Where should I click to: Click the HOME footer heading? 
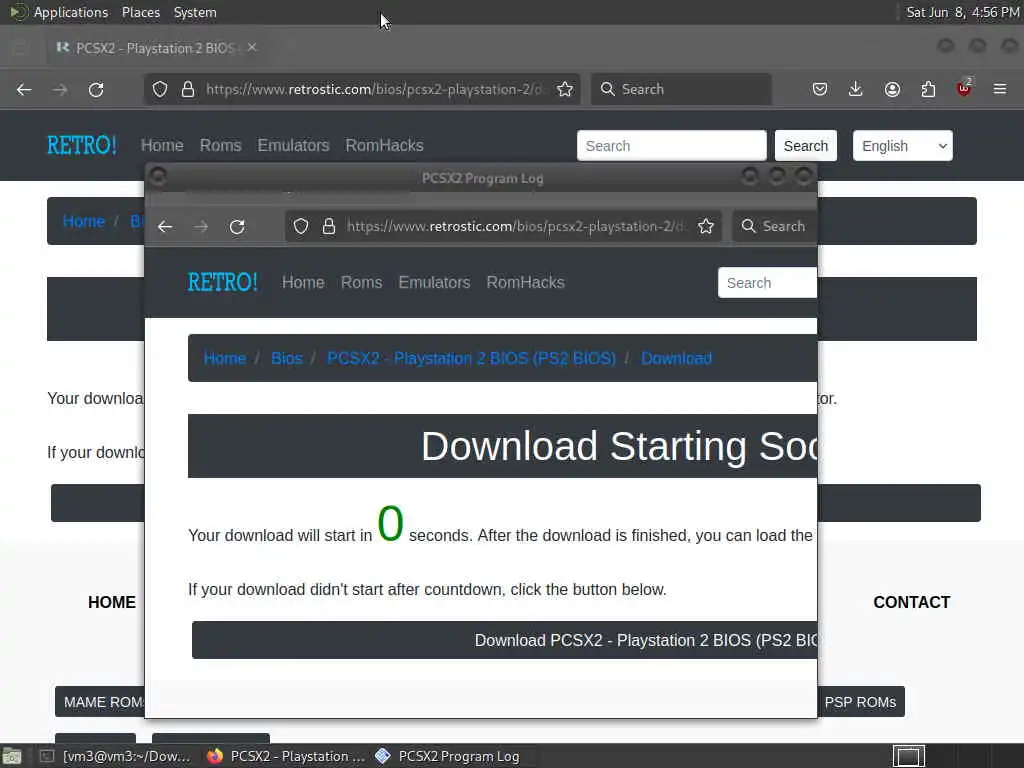[x=112, y=602]
